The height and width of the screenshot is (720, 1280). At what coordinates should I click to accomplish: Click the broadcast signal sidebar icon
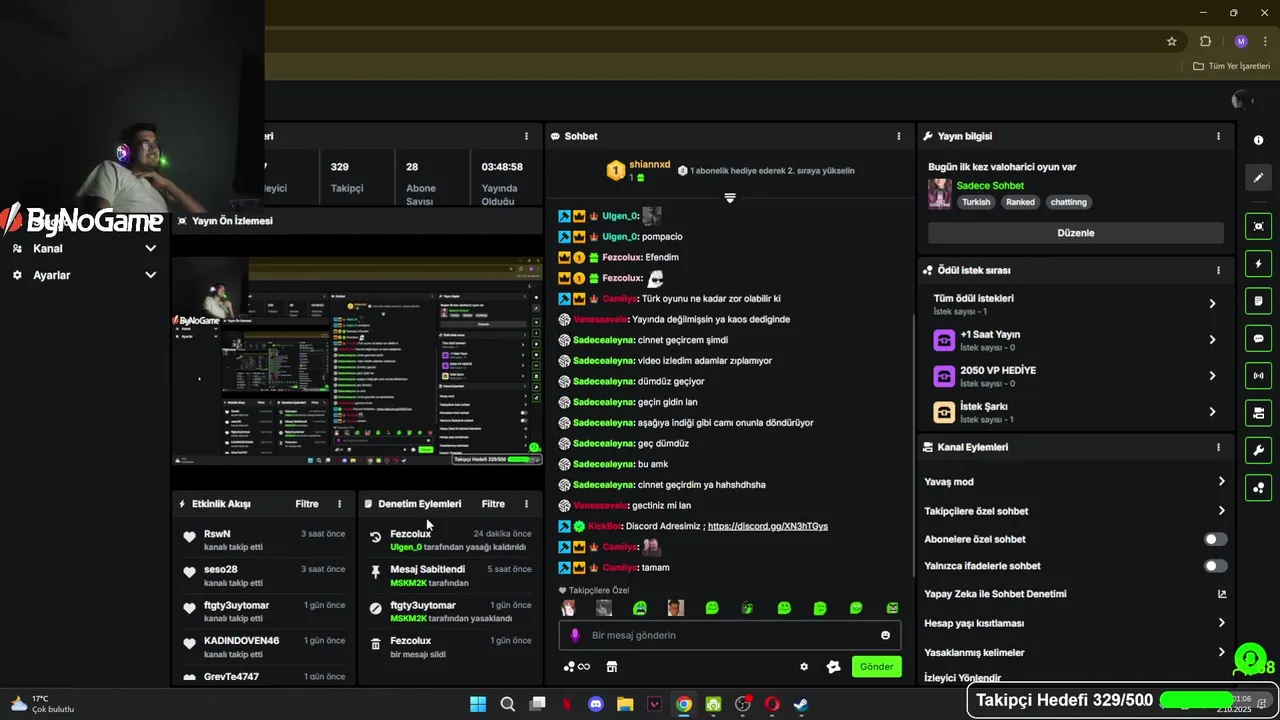[1258, 375]
